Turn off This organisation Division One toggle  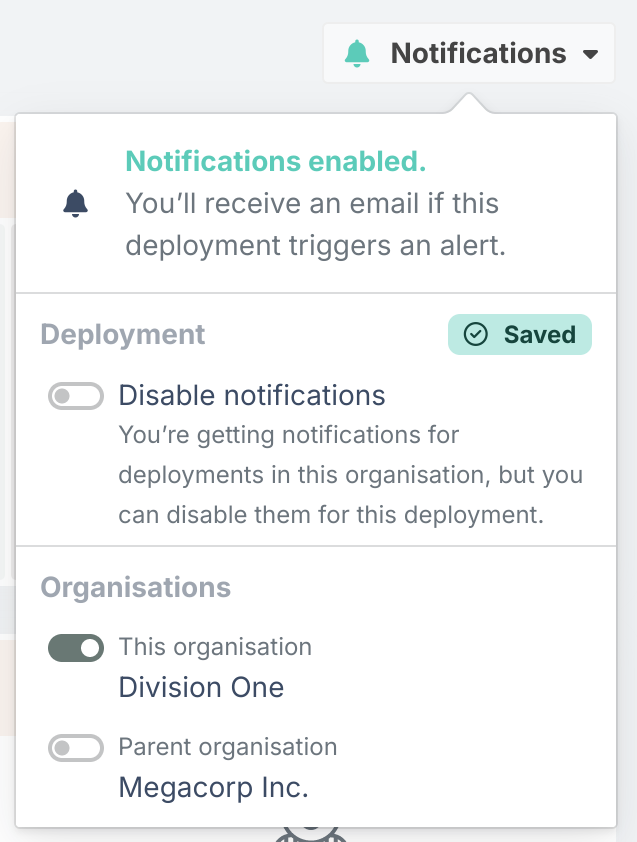(76, 648)
